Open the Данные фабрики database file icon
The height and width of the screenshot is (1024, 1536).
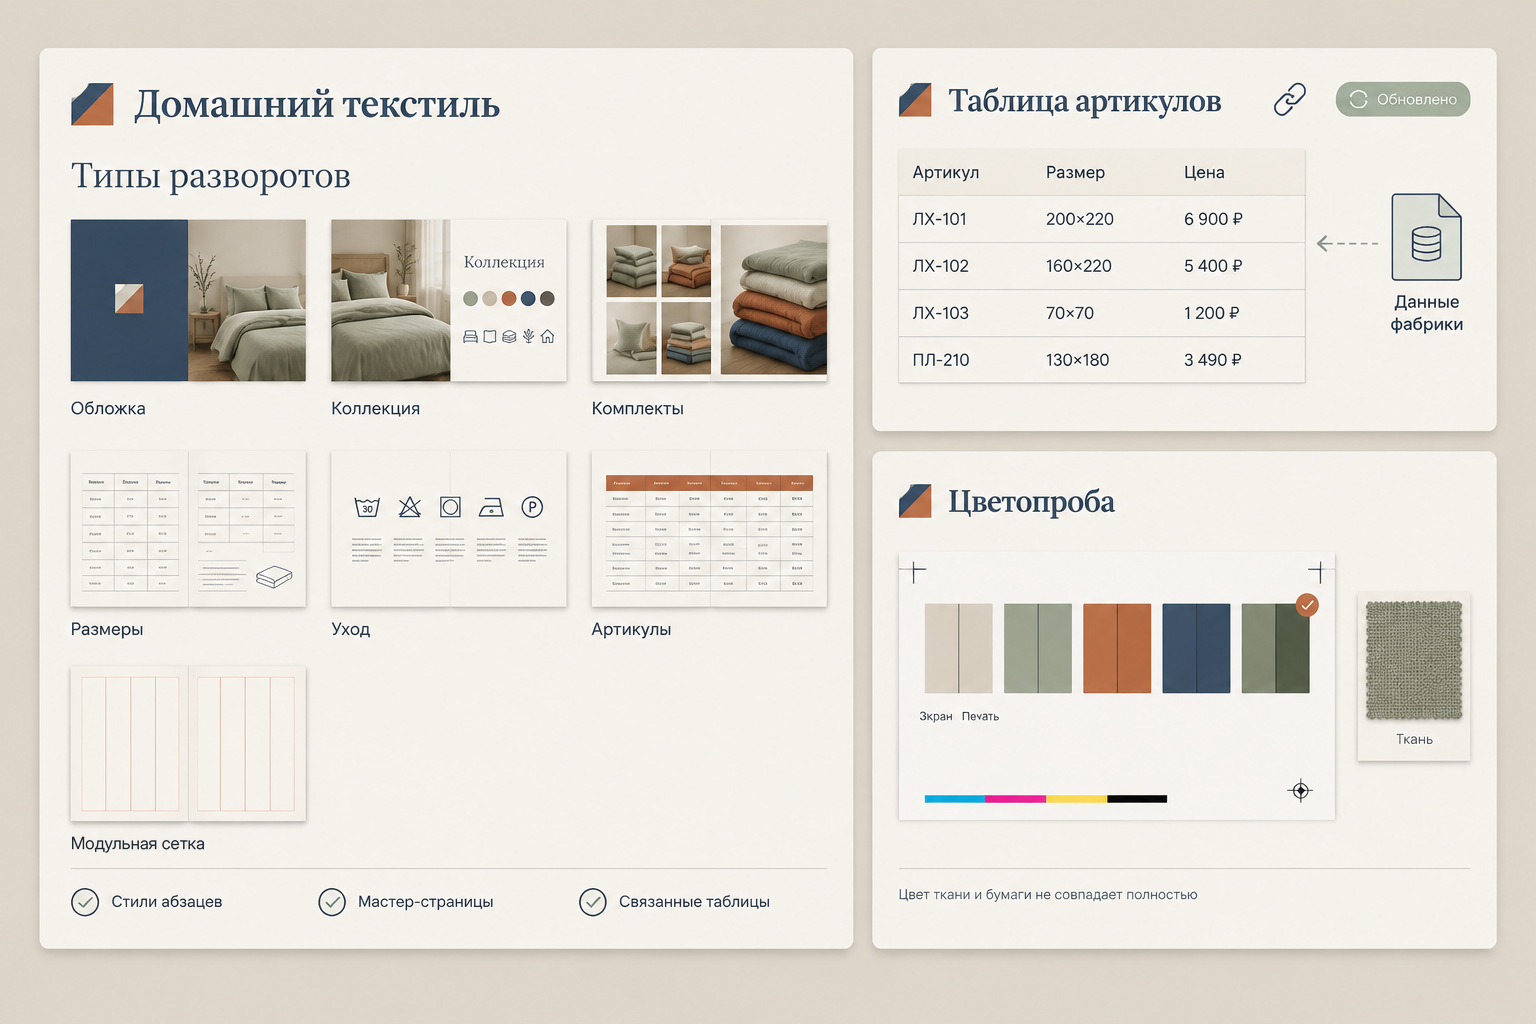coord(1426,237)
